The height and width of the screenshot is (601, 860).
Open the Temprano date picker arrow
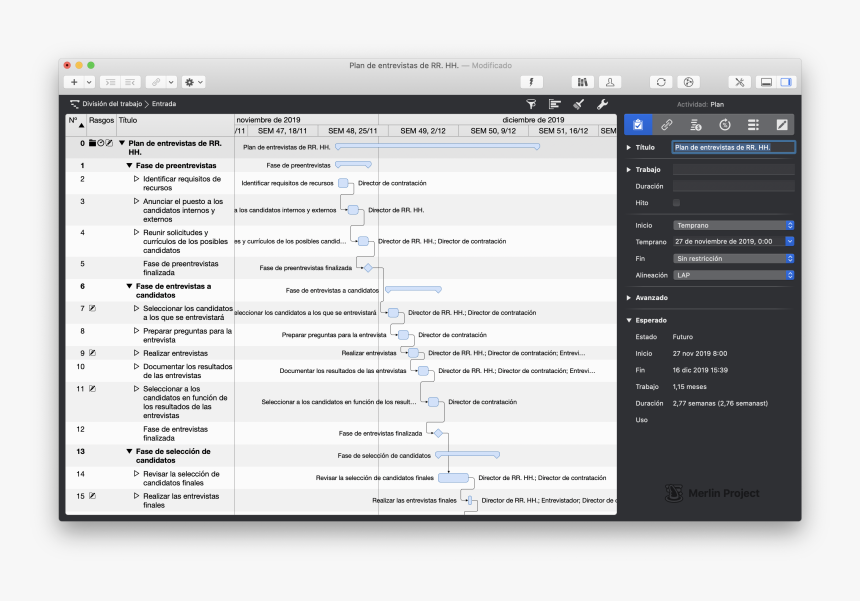[x=790, y=241]
